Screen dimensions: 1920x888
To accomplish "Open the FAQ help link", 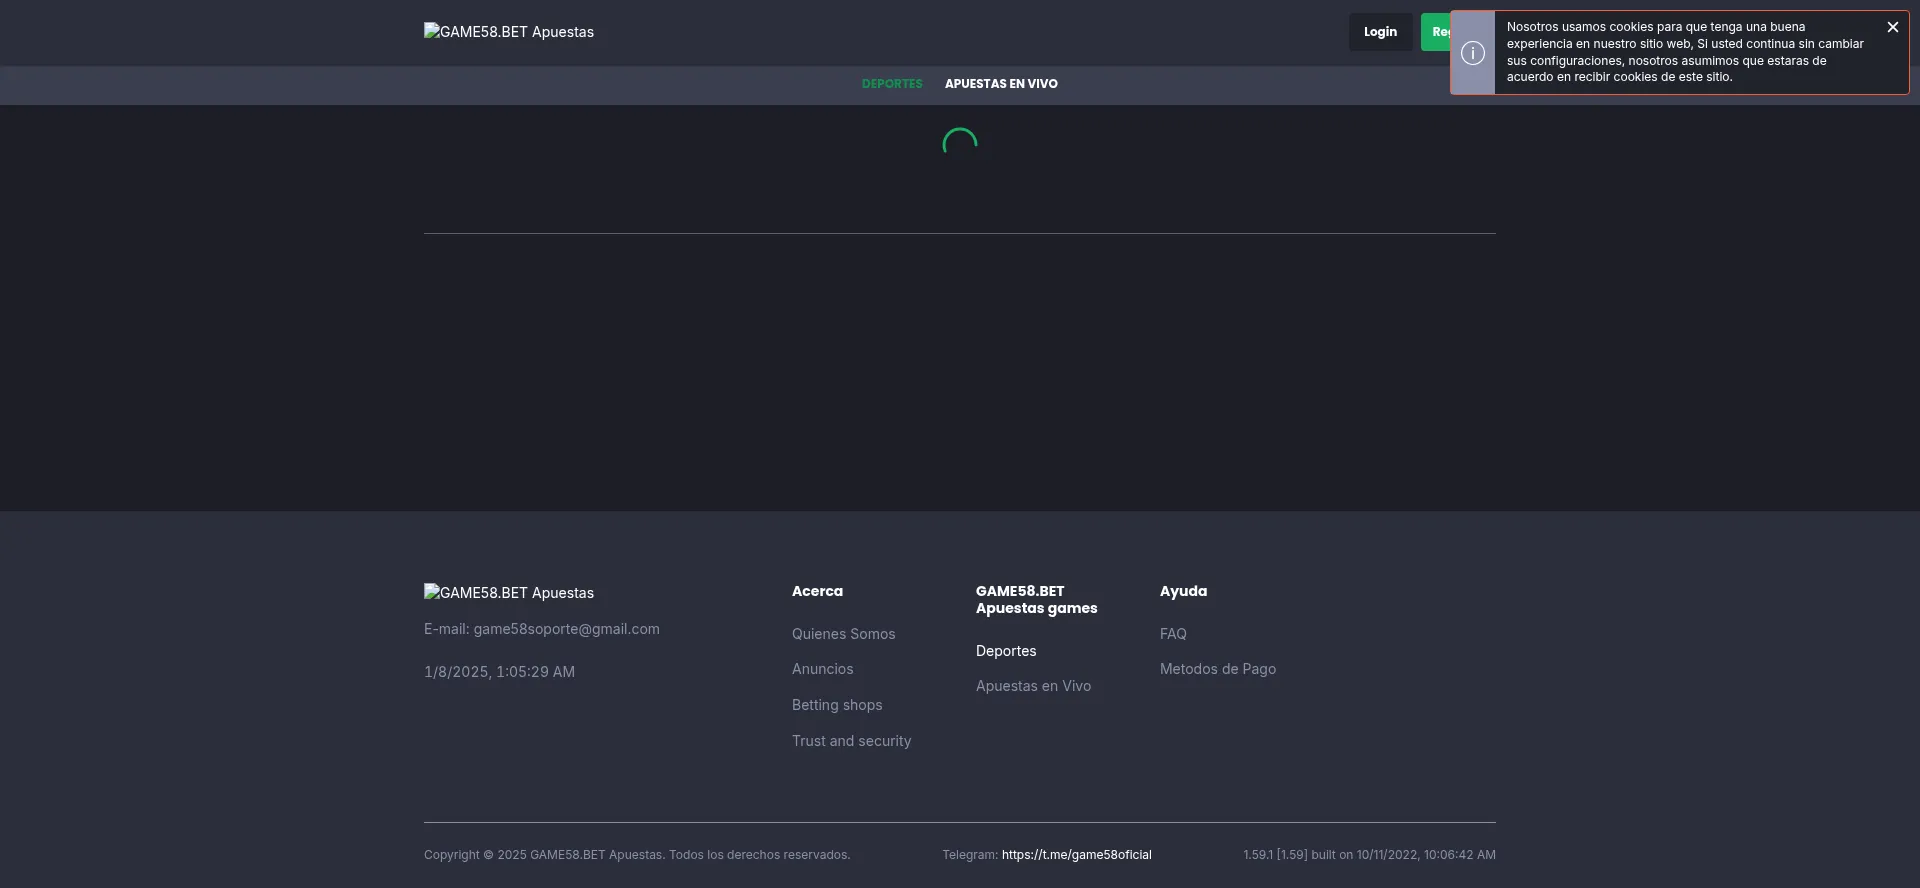I will pos(1173,634).
